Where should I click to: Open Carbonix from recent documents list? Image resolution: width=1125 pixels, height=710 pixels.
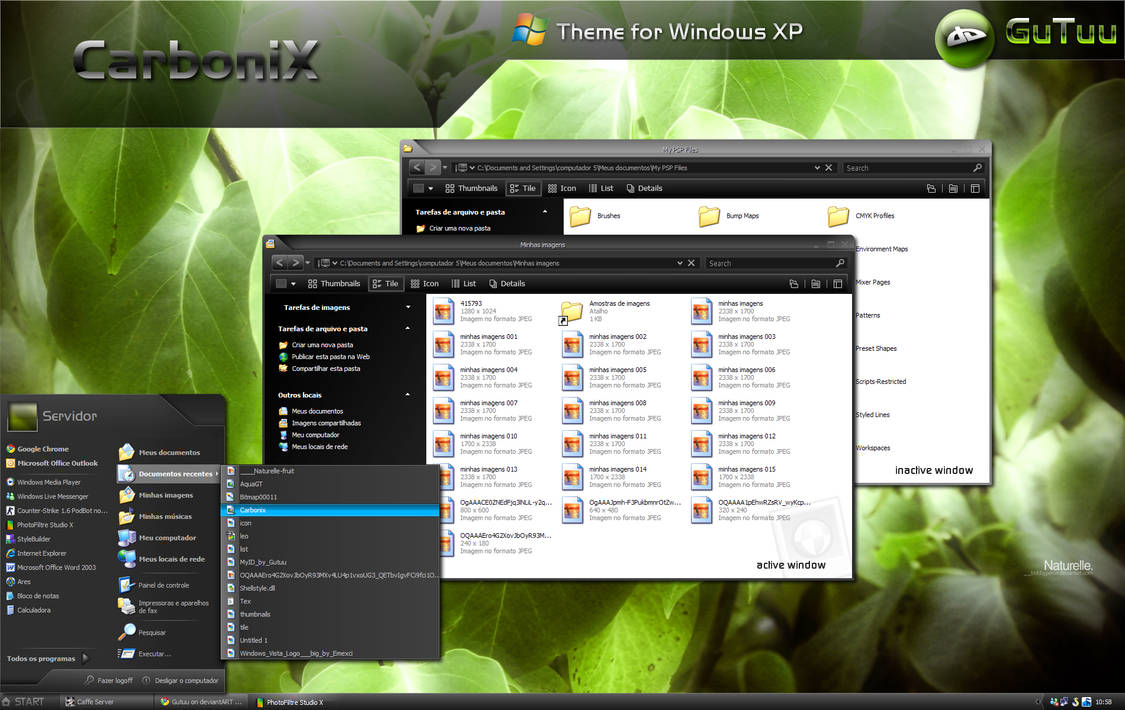(331, 510)
